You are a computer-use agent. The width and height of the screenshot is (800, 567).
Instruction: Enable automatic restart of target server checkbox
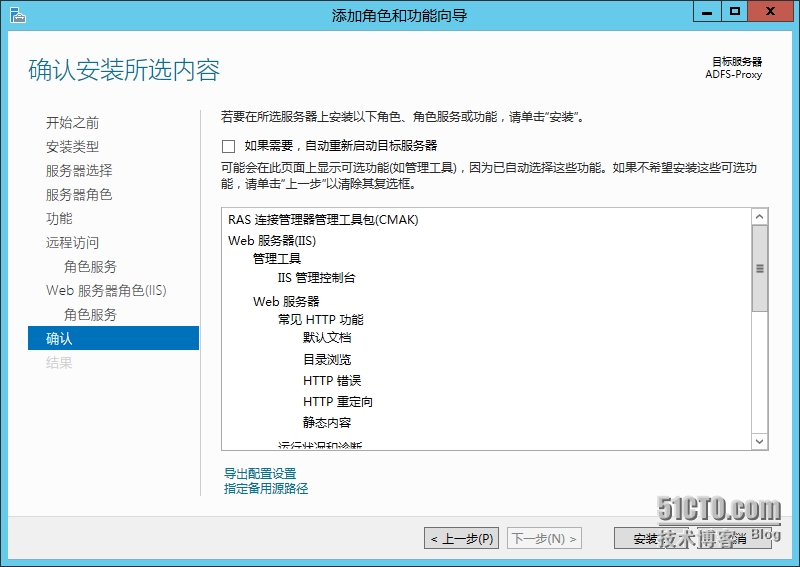(229, 146)
